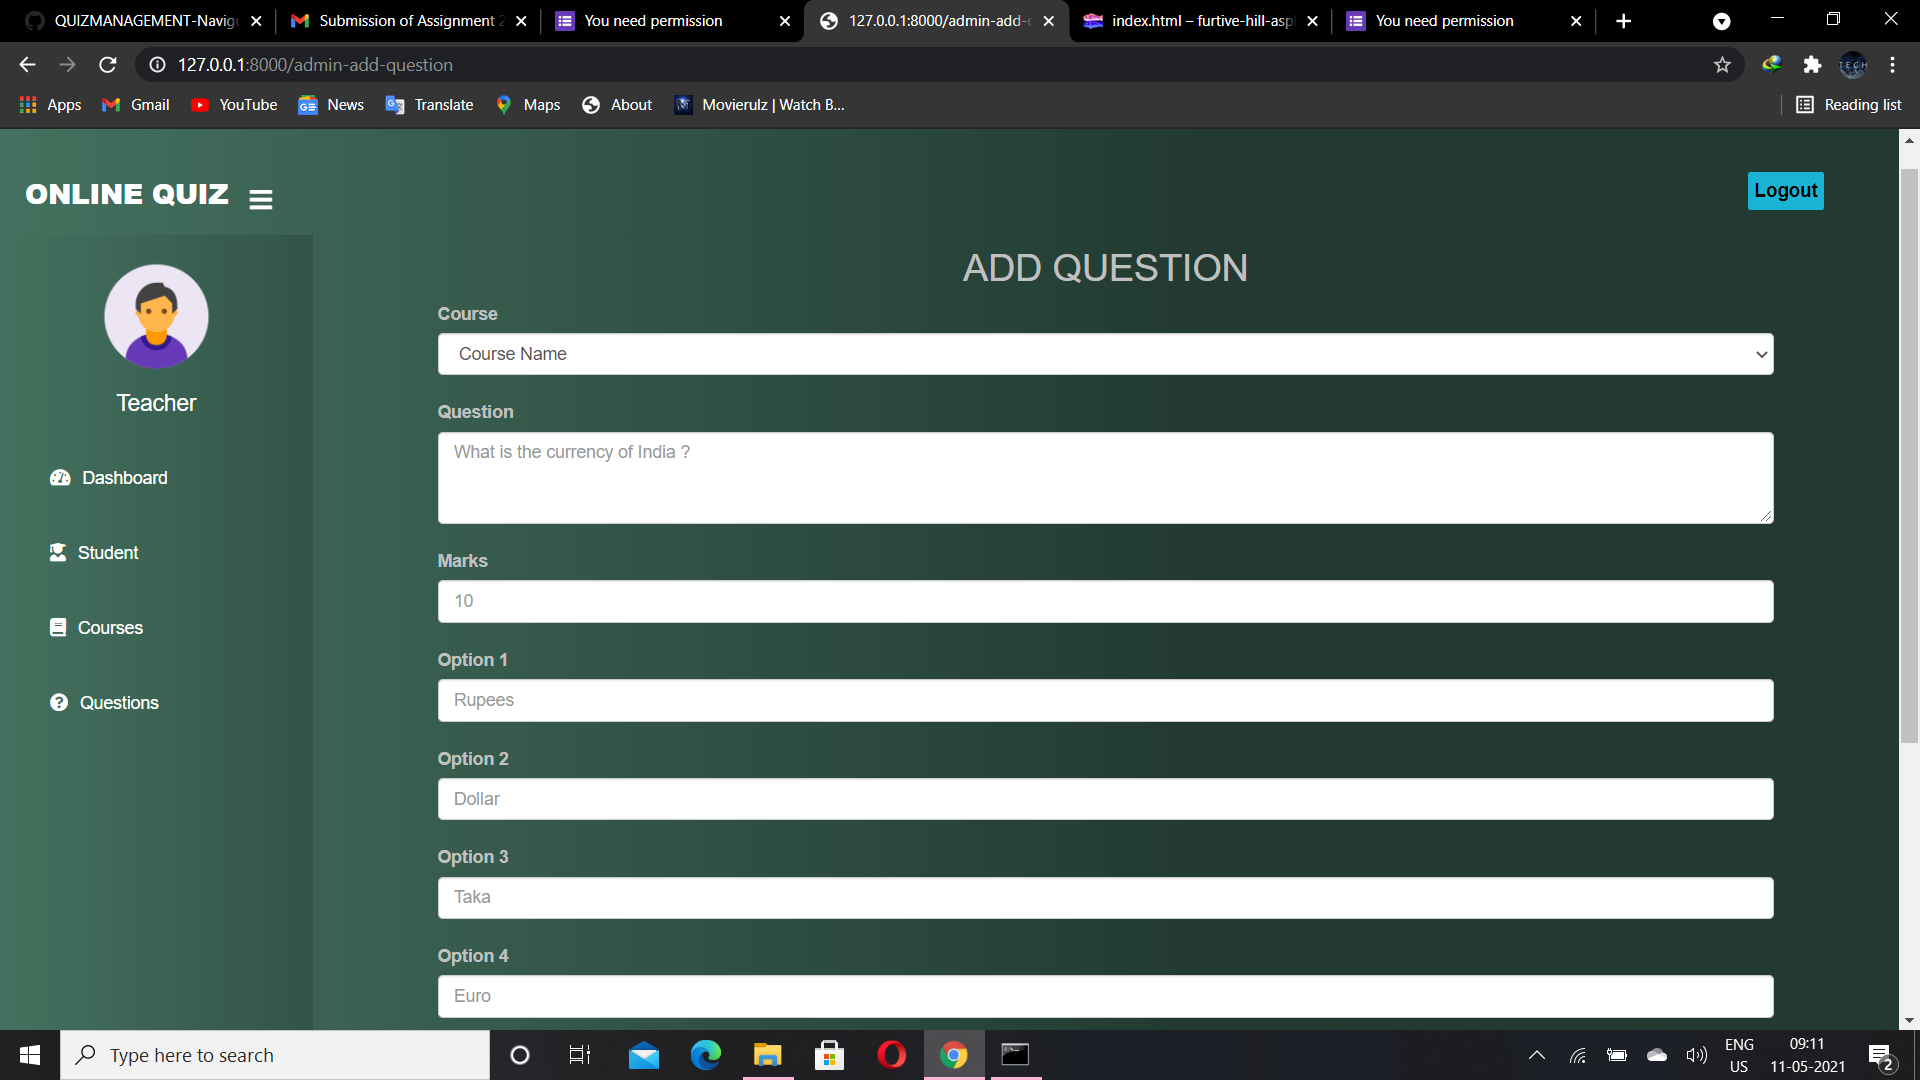Screen dimensions: 1920x1080
Task: Click the Logout button
Action: click(x=1784, y=190)
